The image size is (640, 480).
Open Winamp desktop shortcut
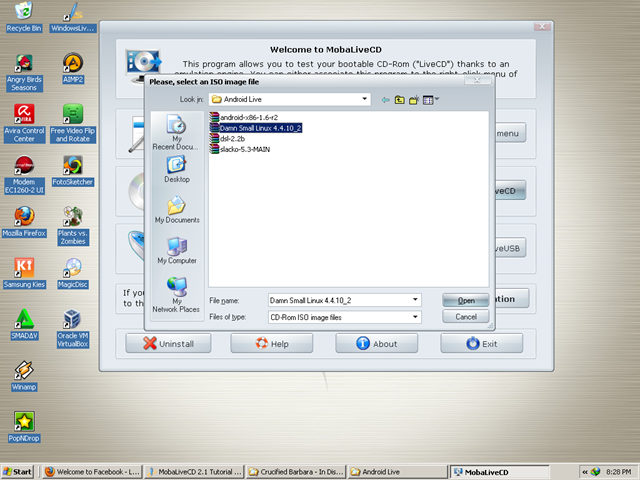tap(24, 376)
